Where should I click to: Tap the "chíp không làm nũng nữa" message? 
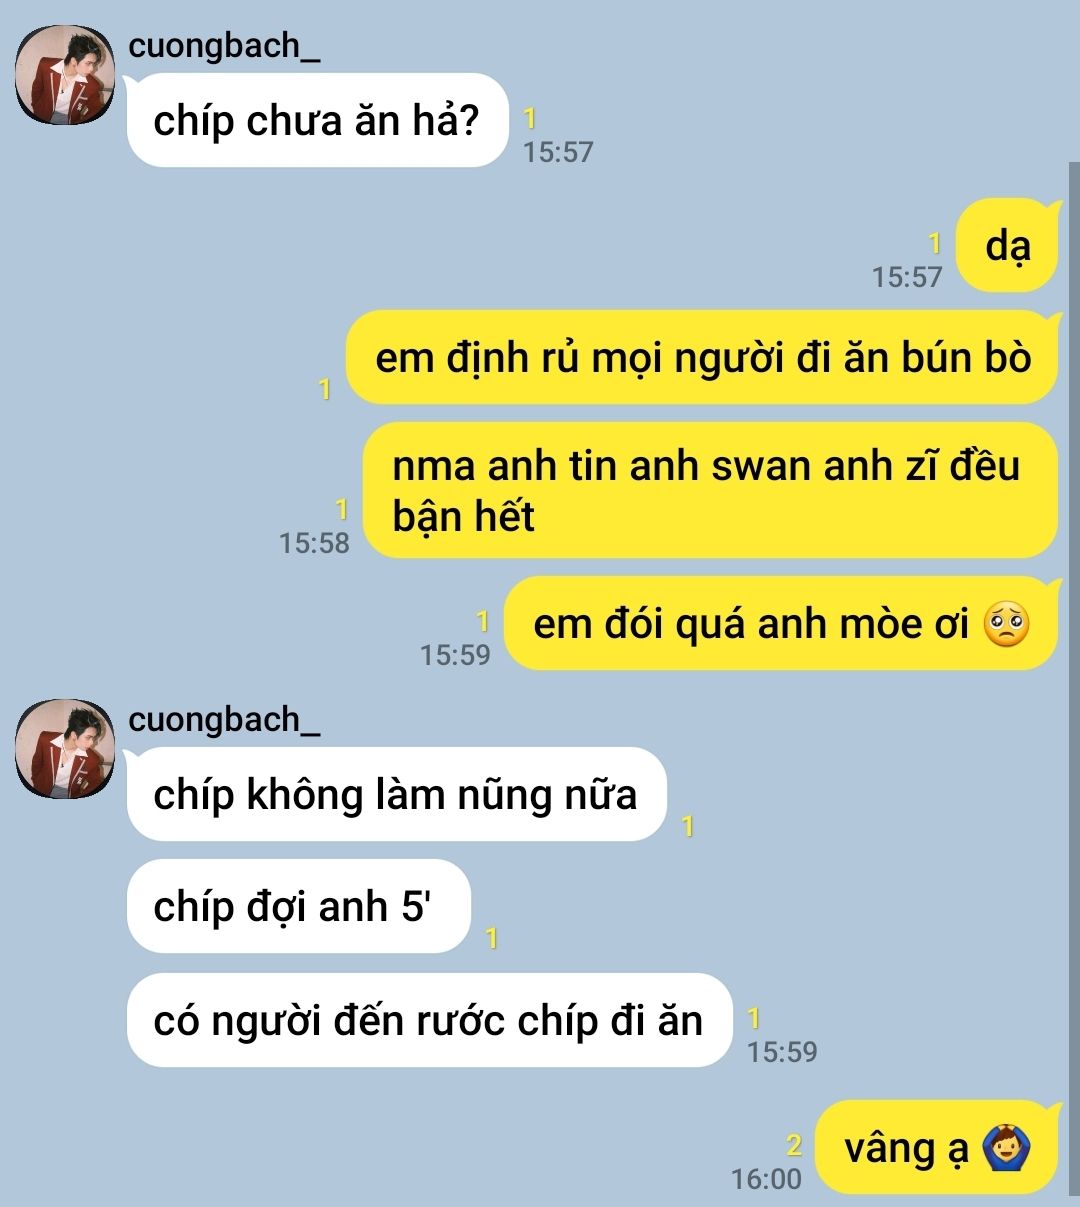[x=396, y=794]
